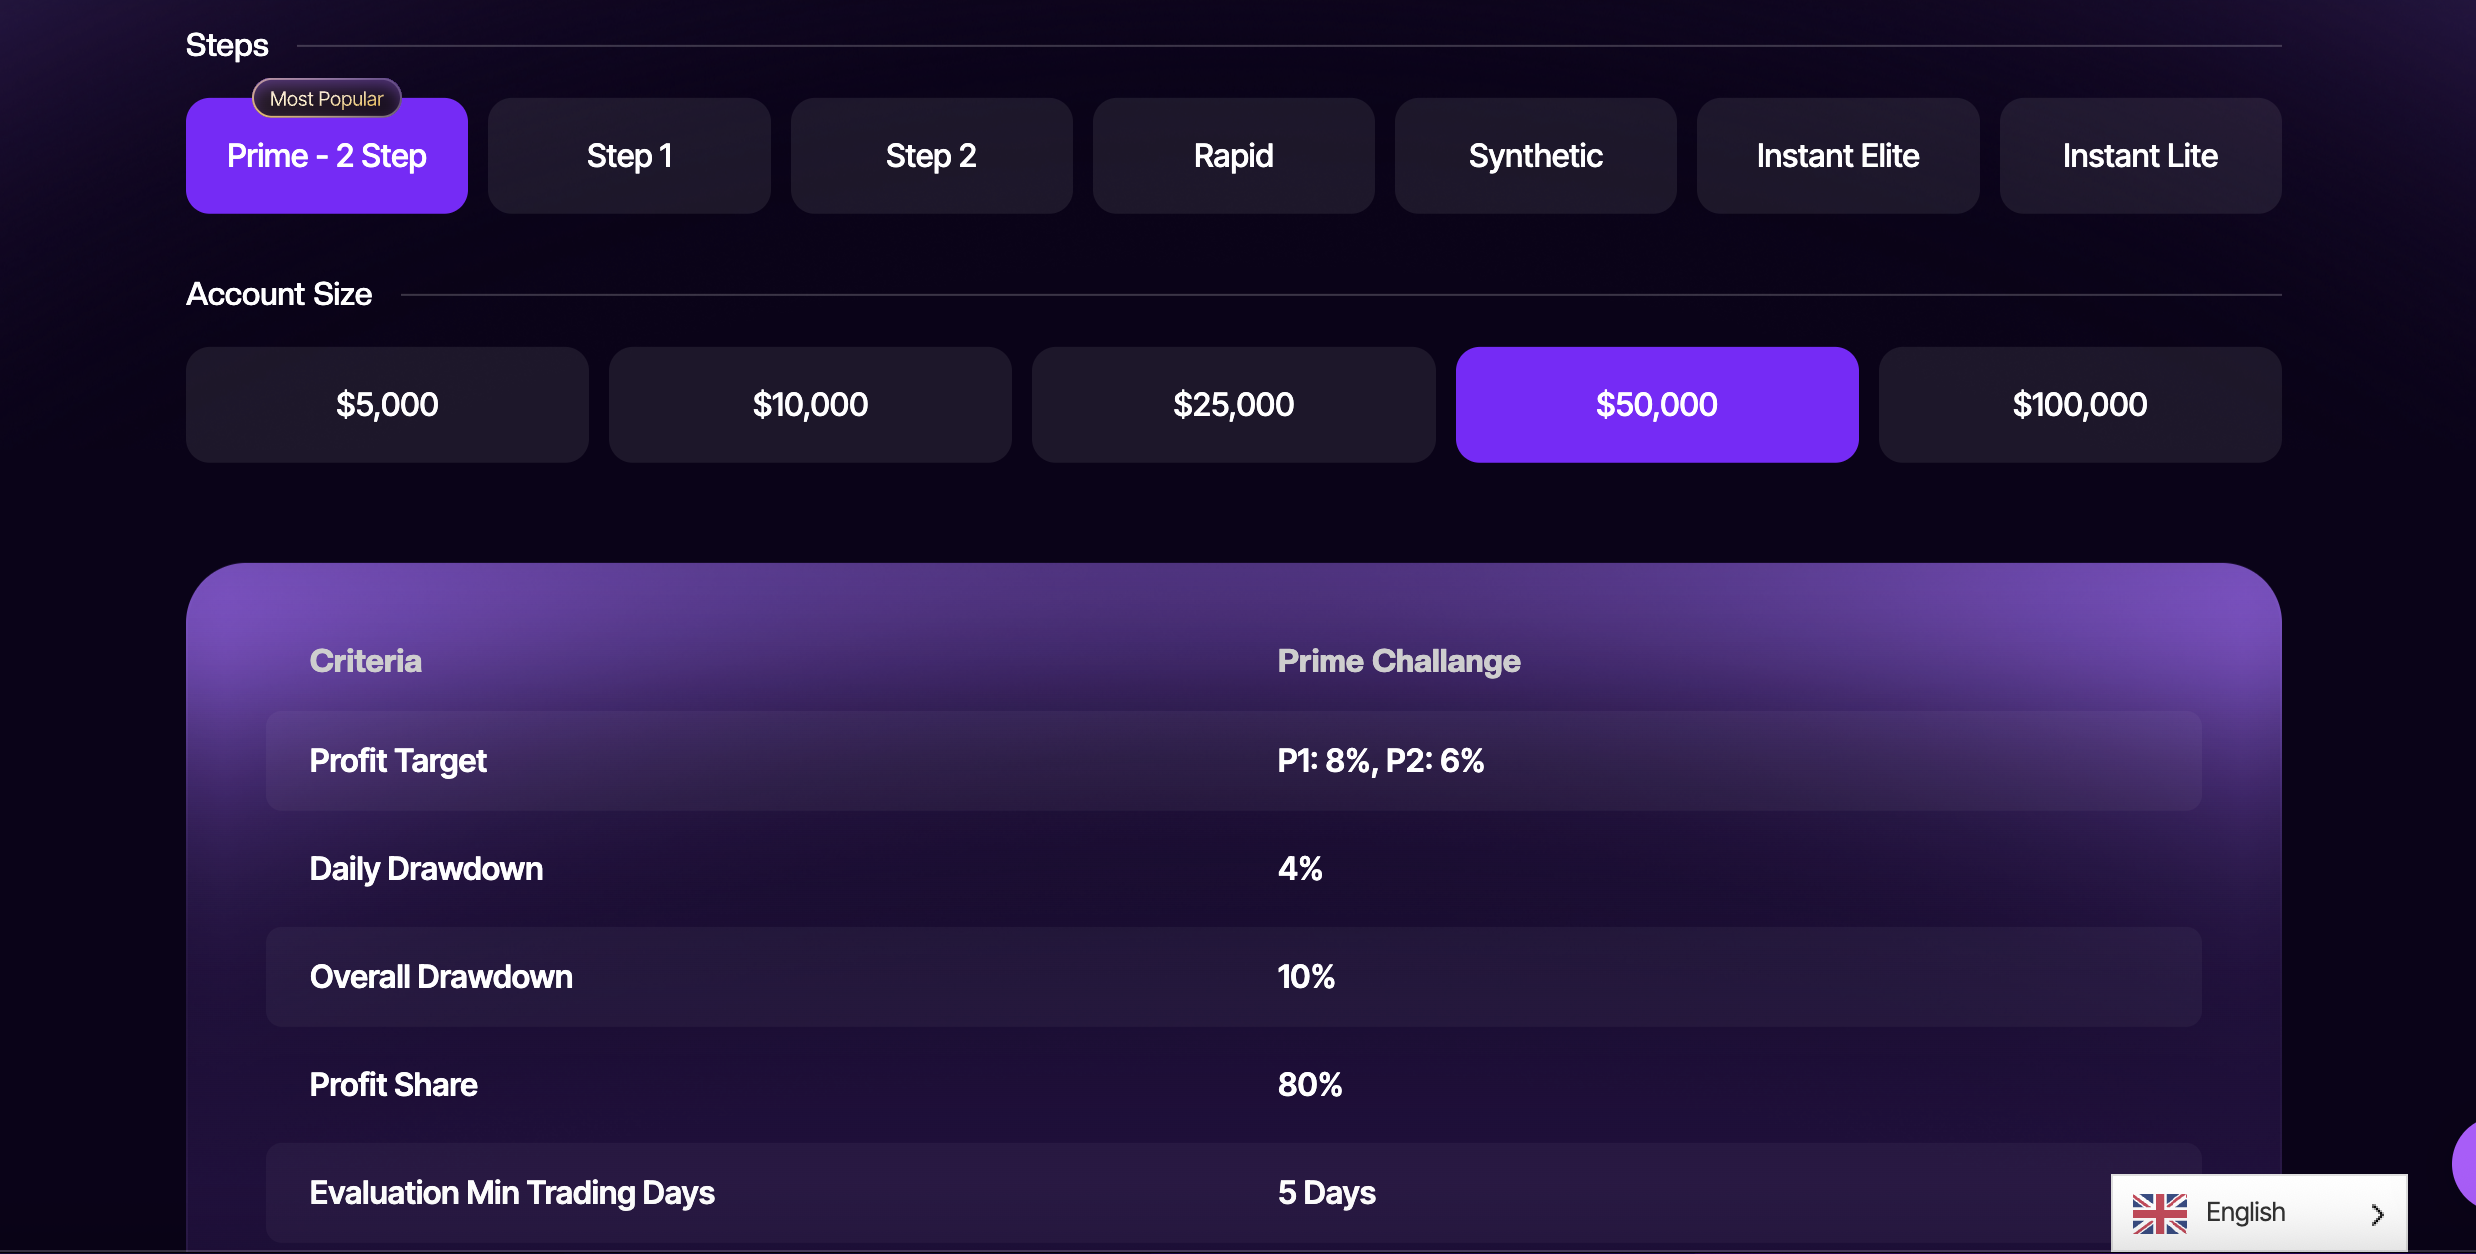The height and width of the screenshot is (1254, 2476).
Task: Select the $100,000 account size
Action: point(2079,404)
